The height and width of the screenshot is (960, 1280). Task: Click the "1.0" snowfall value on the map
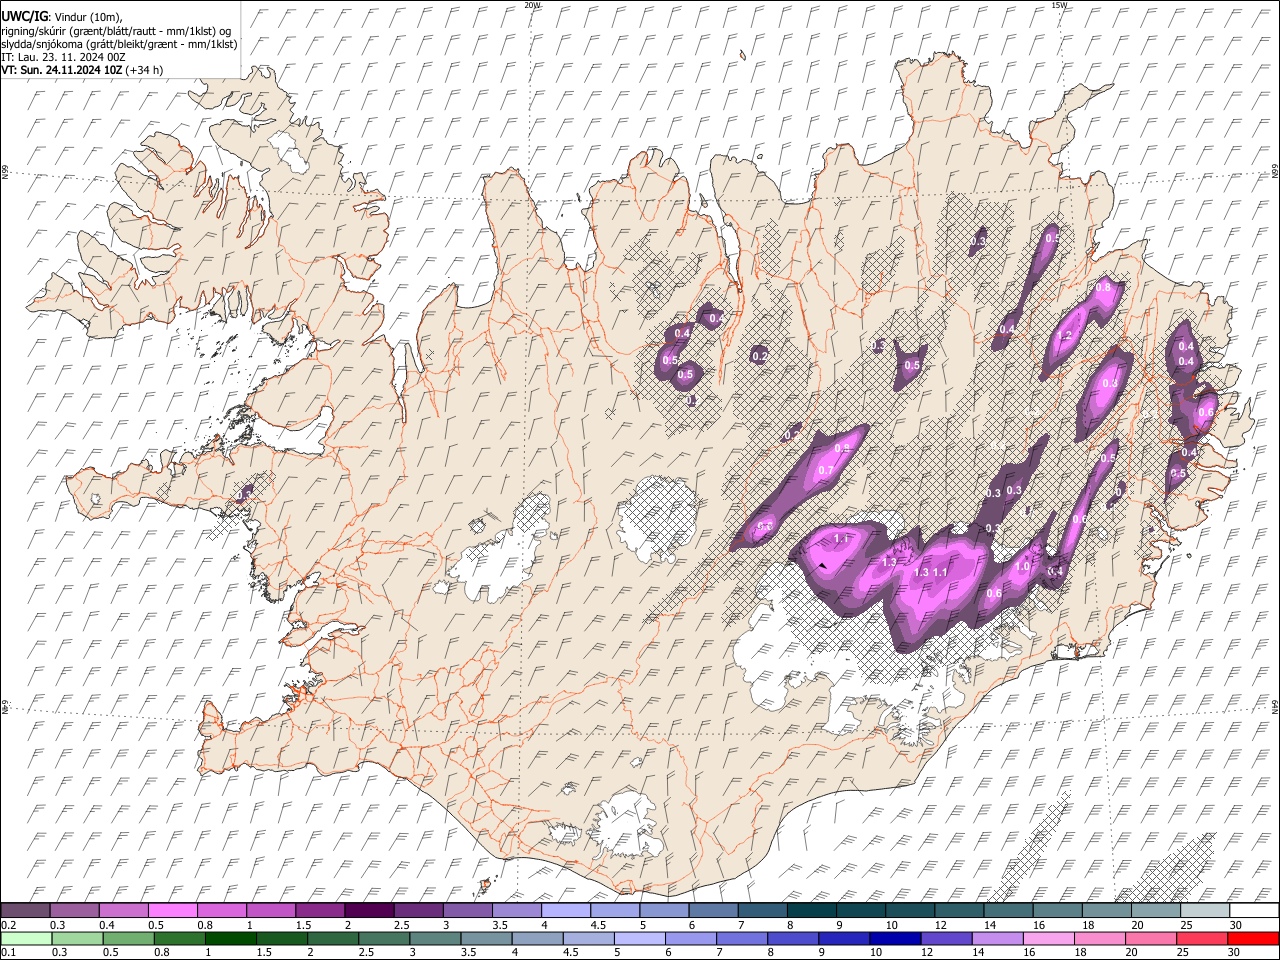[x=1022, y=566]
